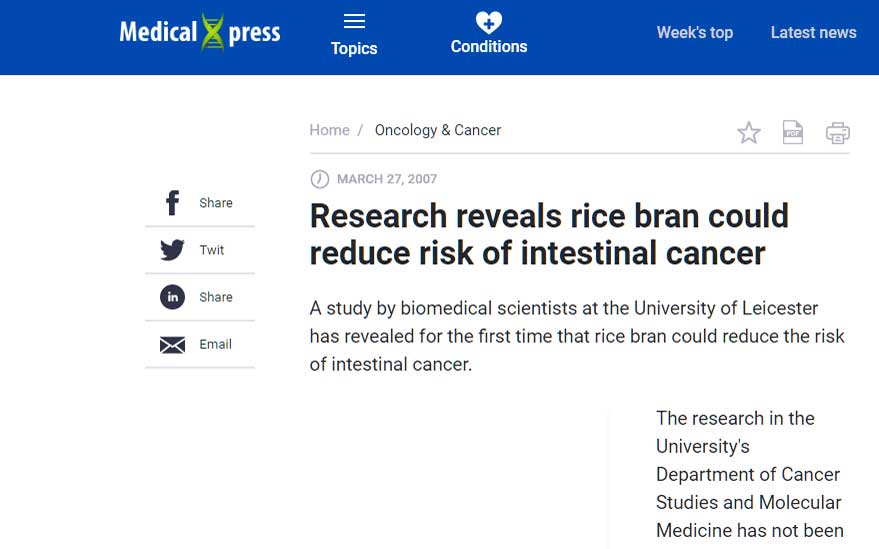
Task: Click the rice bran article headline
Action: [548, 234]
